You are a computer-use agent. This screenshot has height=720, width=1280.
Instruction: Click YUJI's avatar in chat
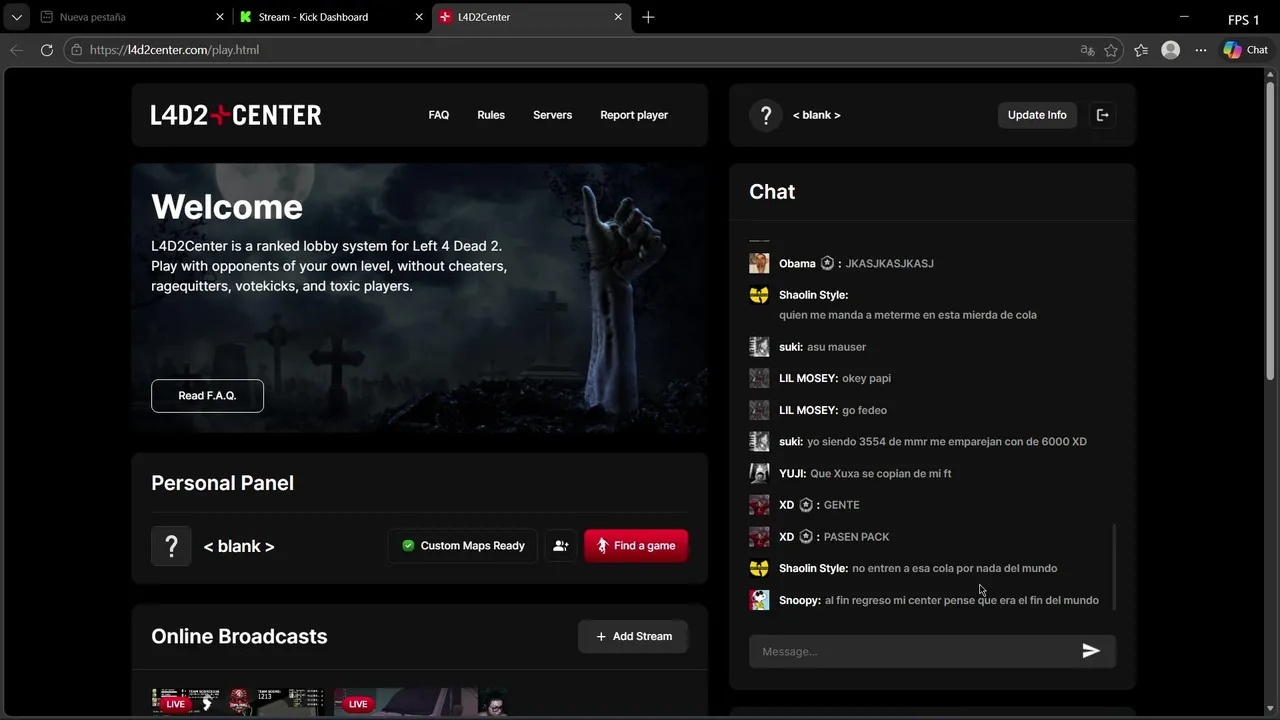click(x=759, y=473)
